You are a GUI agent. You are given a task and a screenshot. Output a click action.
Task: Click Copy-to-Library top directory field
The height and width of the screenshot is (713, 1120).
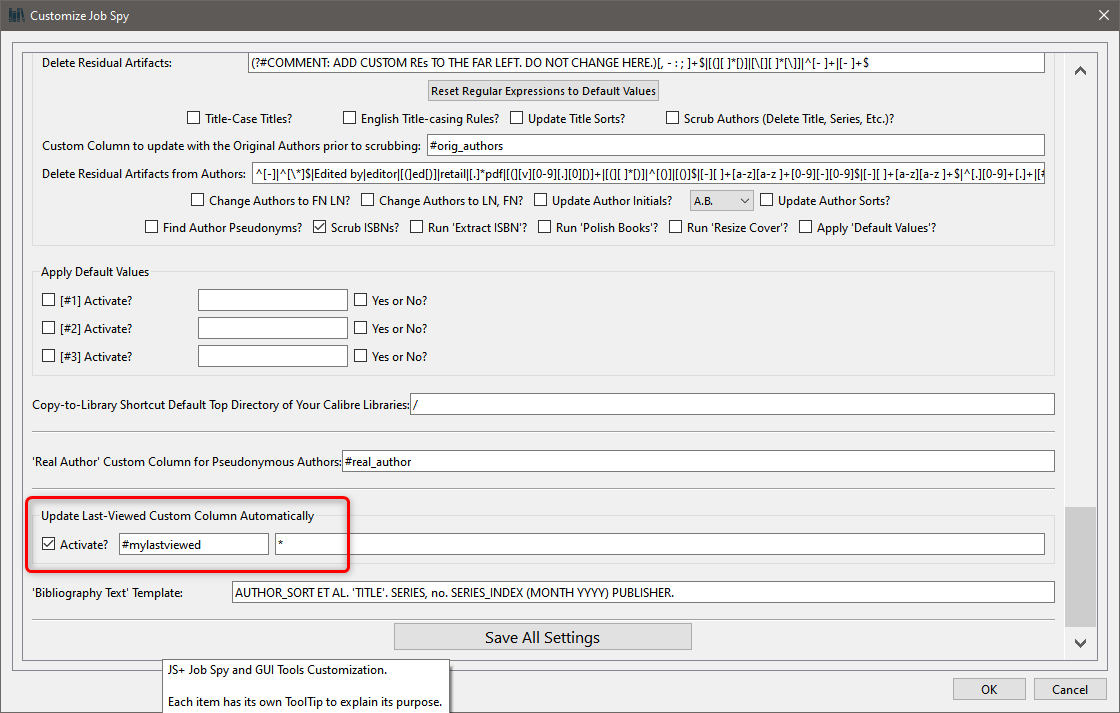[732, 404]
